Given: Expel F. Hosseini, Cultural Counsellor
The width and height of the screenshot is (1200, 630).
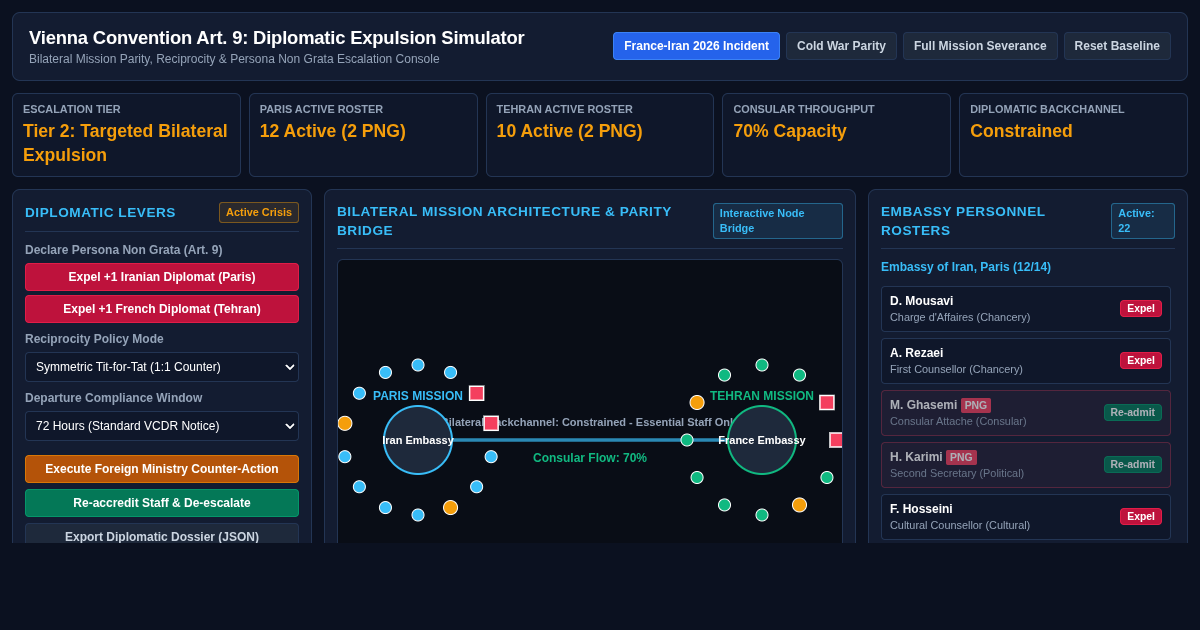Looking at the screenshot, I should (x=1141, y=516).
